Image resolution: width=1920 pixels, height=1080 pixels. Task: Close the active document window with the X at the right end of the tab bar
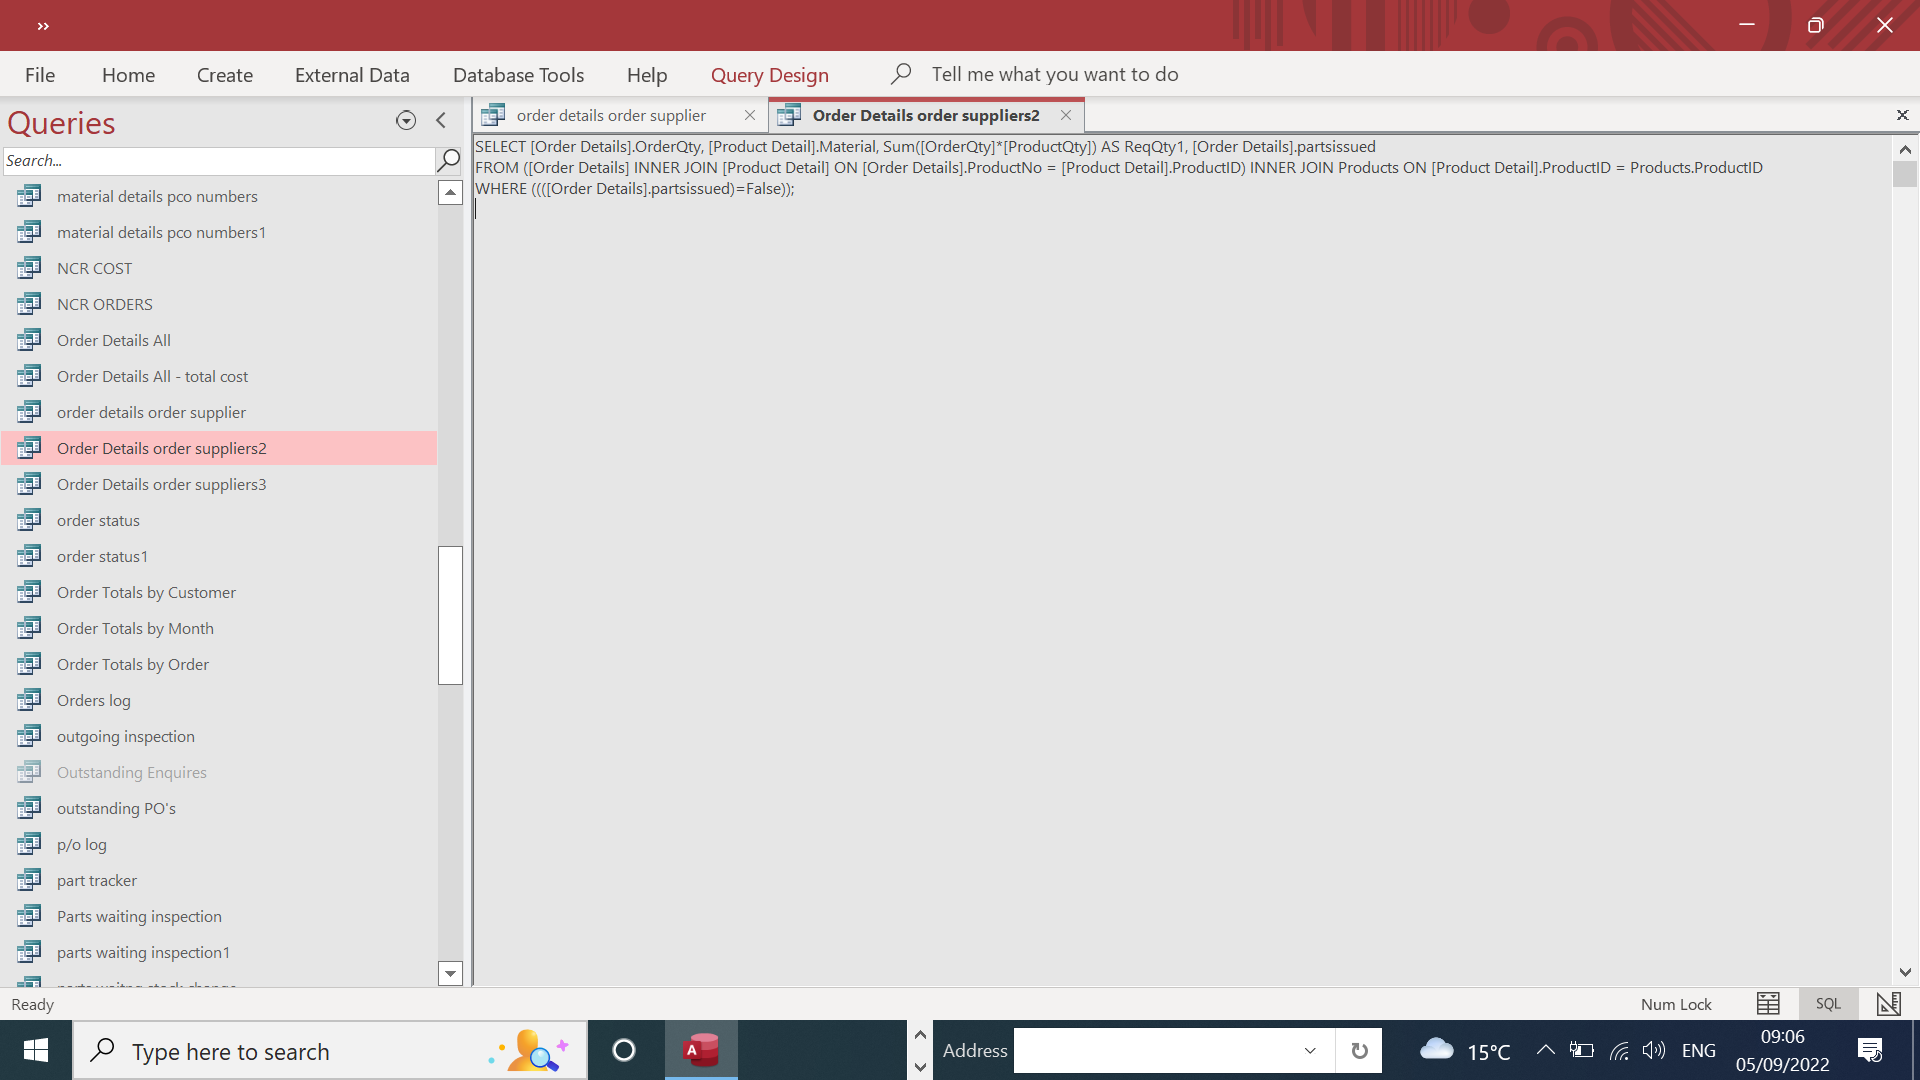click(x=1902, y=116)
